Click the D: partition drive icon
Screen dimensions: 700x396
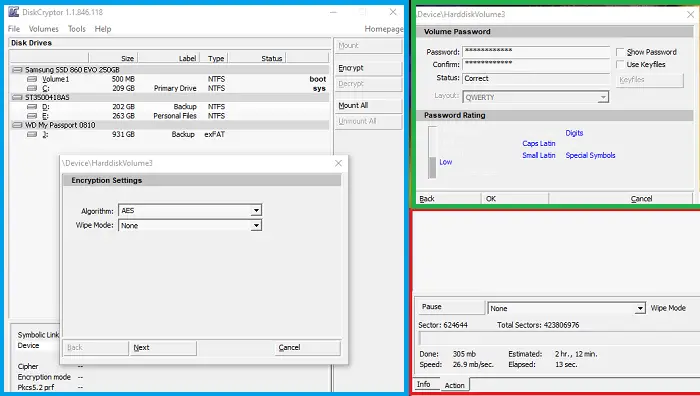click(32, 107)
